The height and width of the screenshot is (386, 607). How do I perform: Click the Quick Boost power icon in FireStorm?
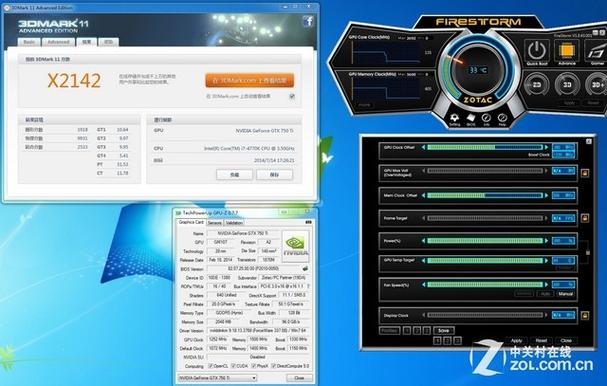(537, 50)
